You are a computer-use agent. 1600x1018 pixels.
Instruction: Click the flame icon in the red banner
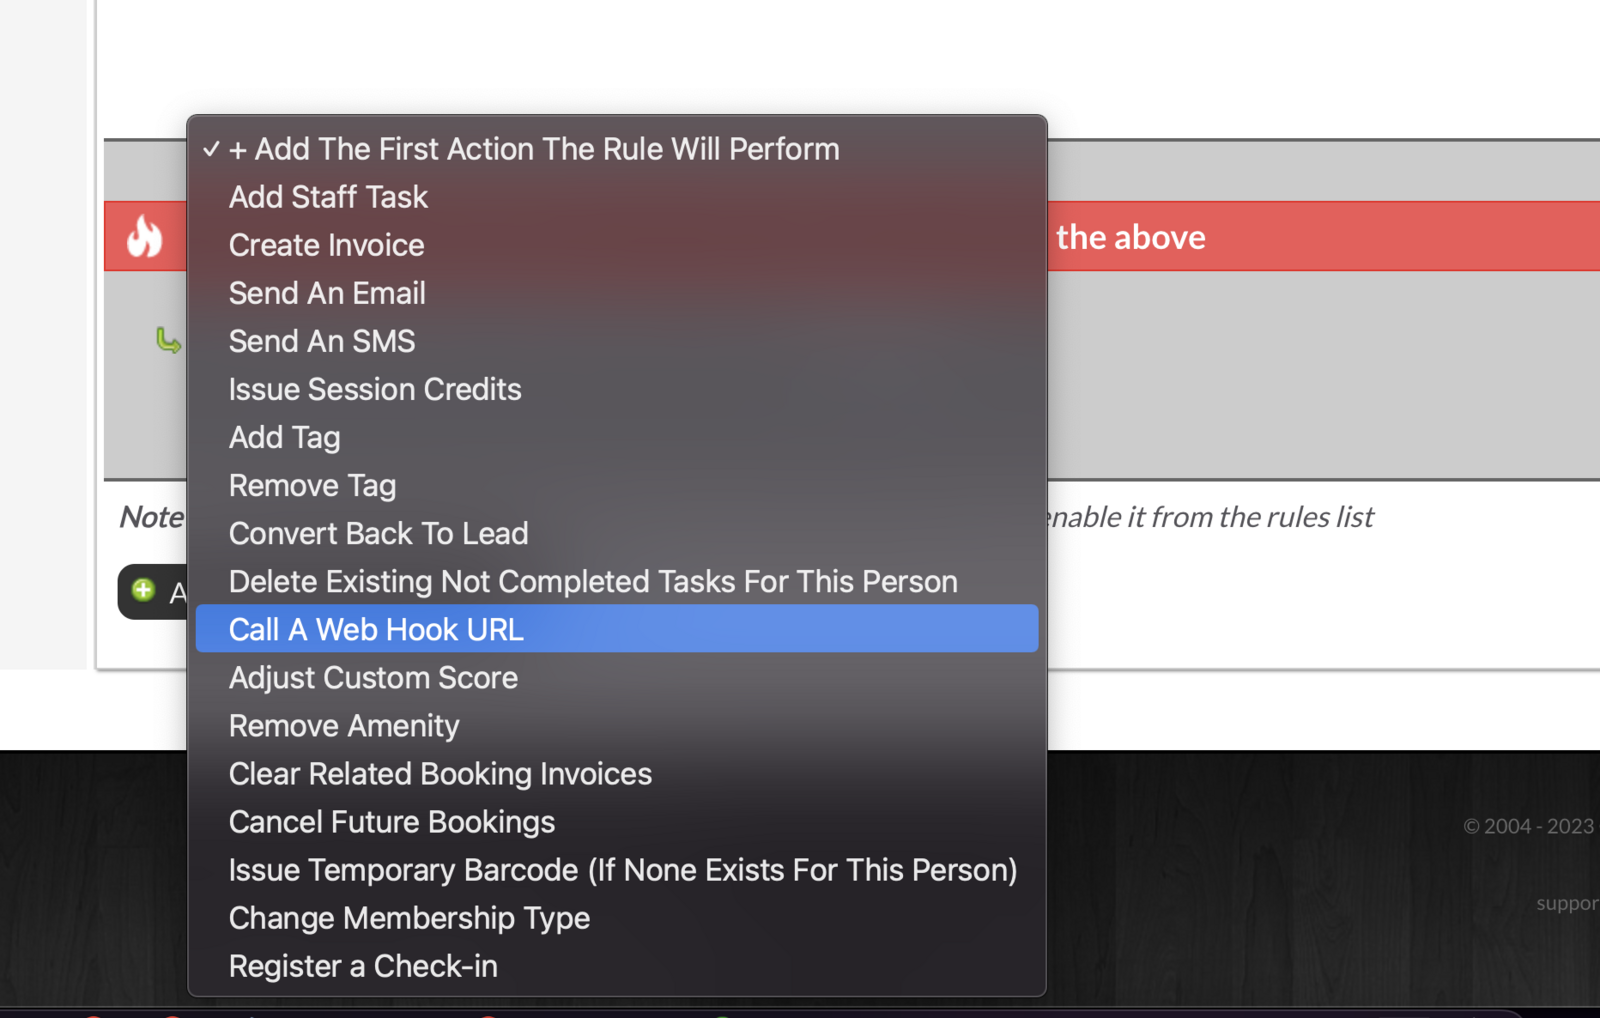click(x=145, y=236)
